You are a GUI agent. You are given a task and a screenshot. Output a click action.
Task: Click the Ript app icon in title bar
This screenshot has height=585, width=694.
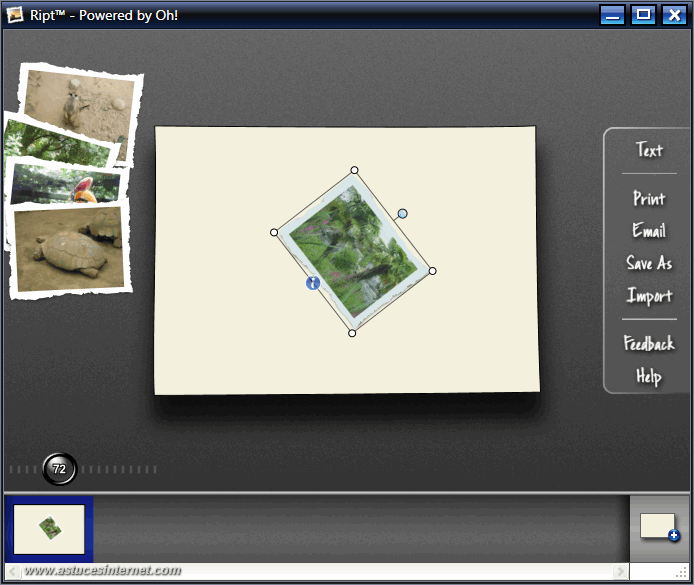pyautogui.click(x=15, y=15)
